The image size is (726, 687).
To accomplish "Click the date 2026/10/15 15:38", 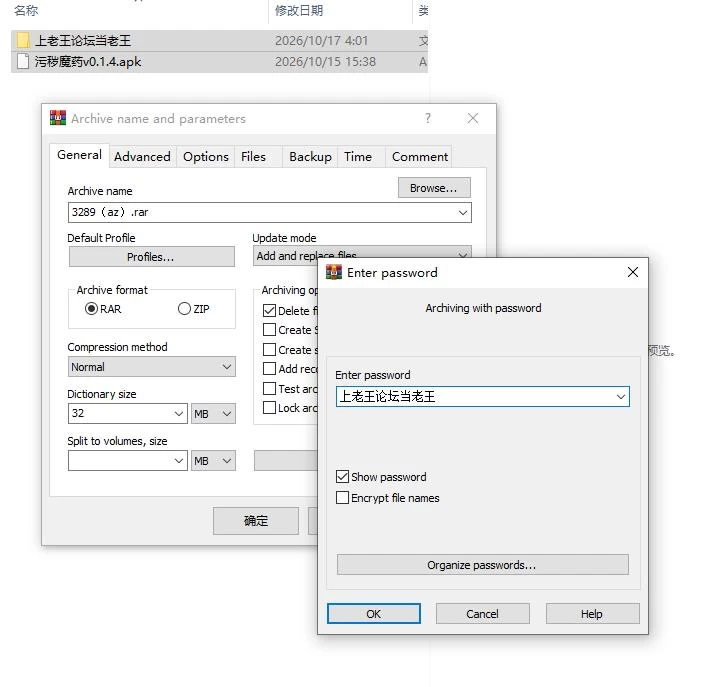I will pos(325,62).
